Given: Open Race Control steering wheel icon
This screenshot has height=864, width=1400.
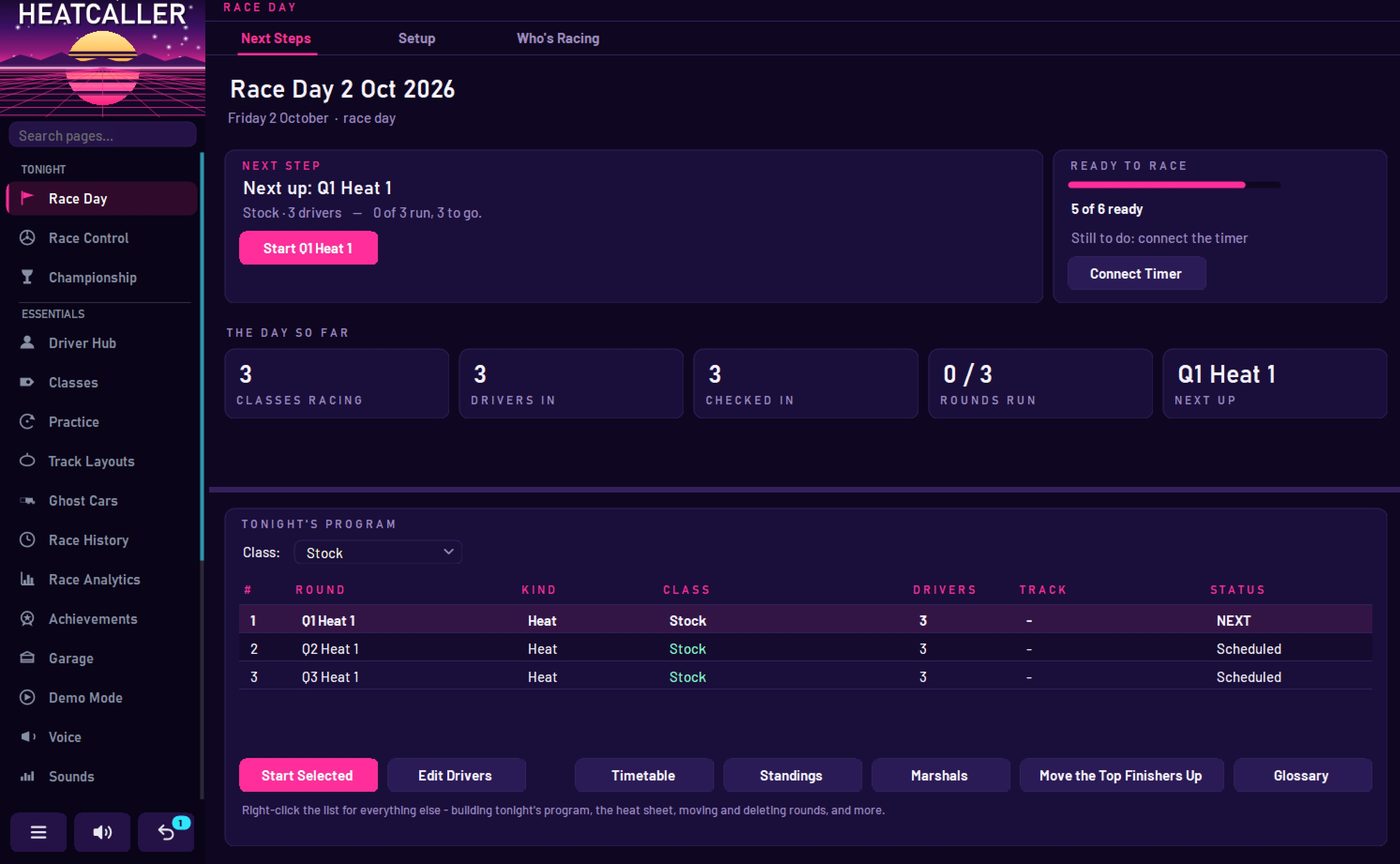Looking at the screenshot, I should [28, 238].
